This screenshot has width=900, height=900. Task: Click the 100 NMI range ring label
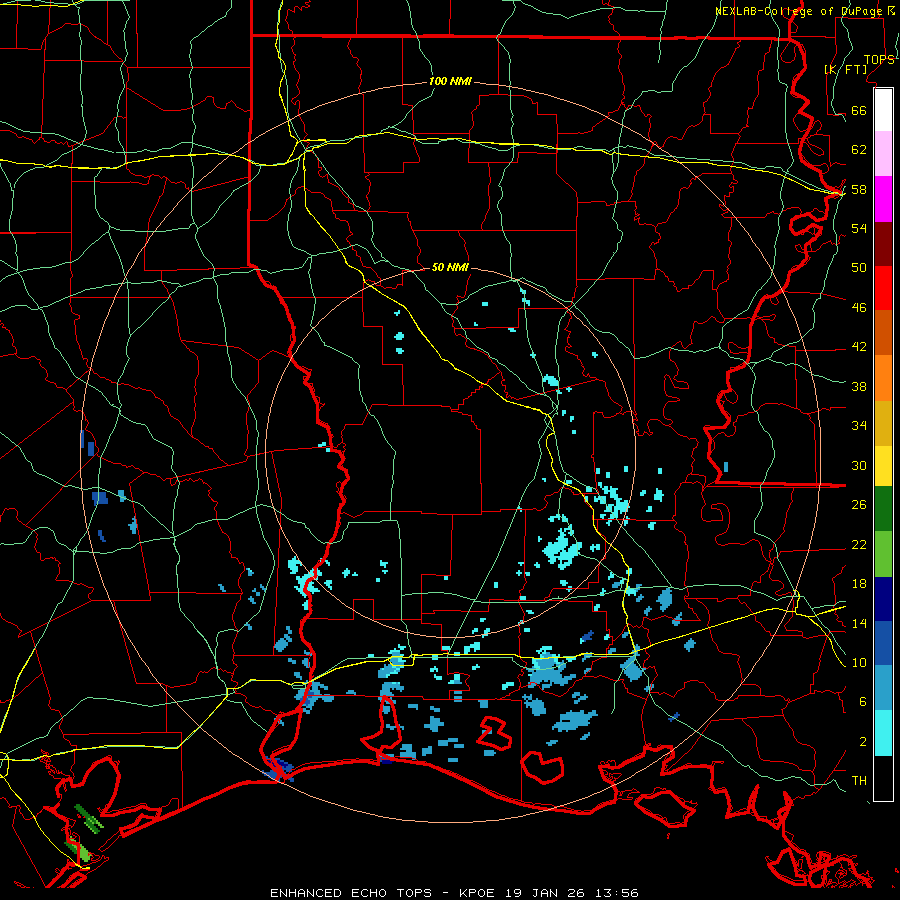(x=450, y=81)
